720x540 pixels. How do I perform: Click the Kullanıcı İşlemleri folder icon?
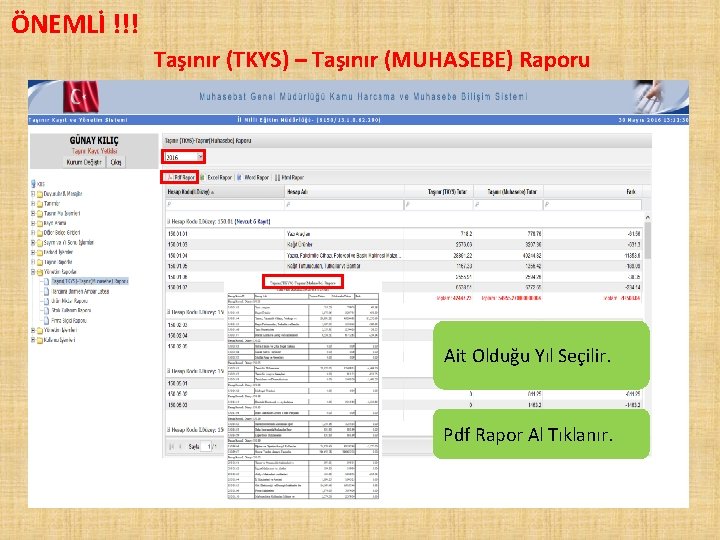(40, 340)
